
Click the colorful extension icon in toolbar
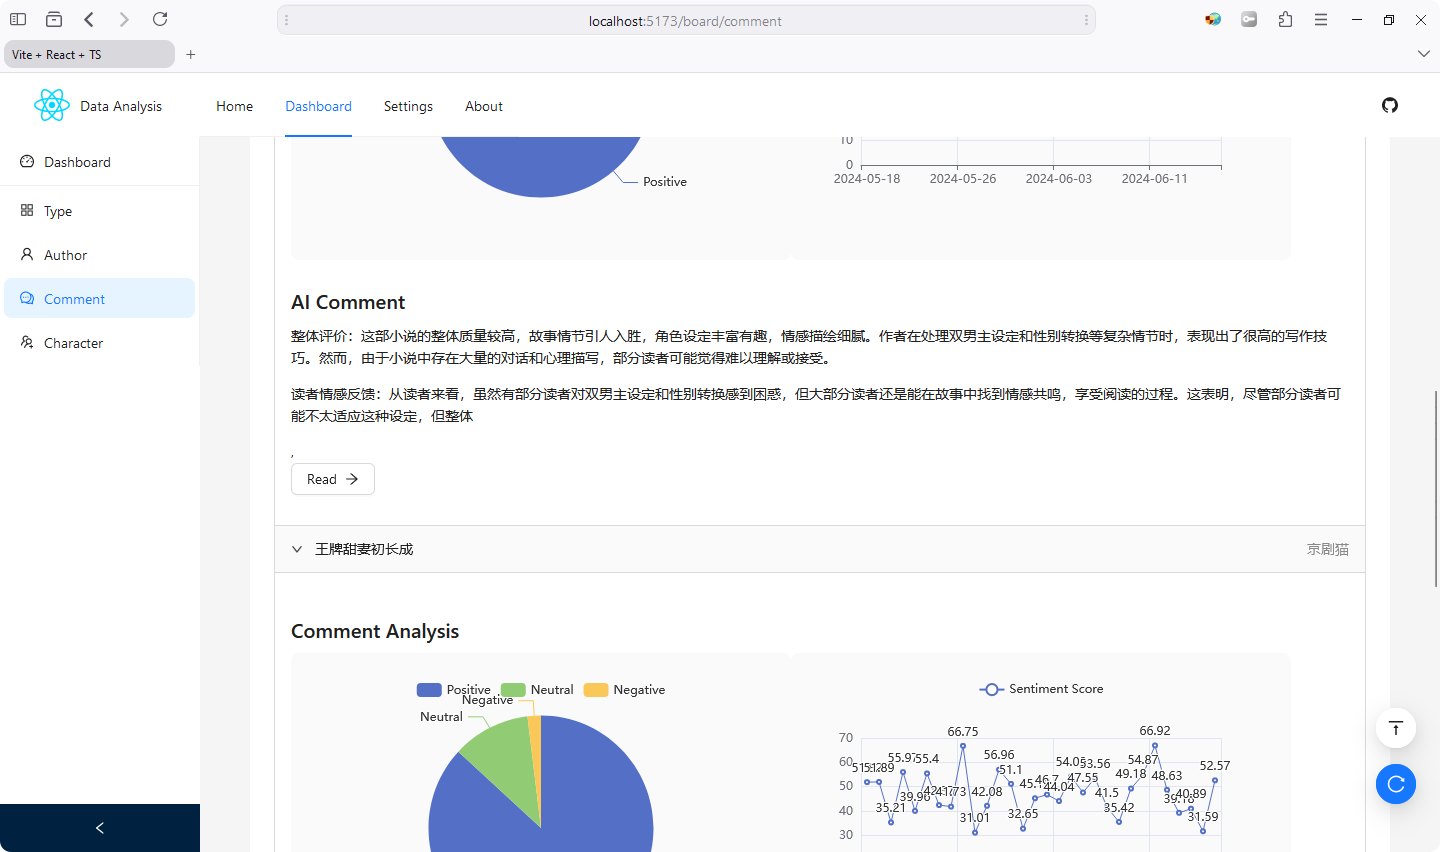1213,19
